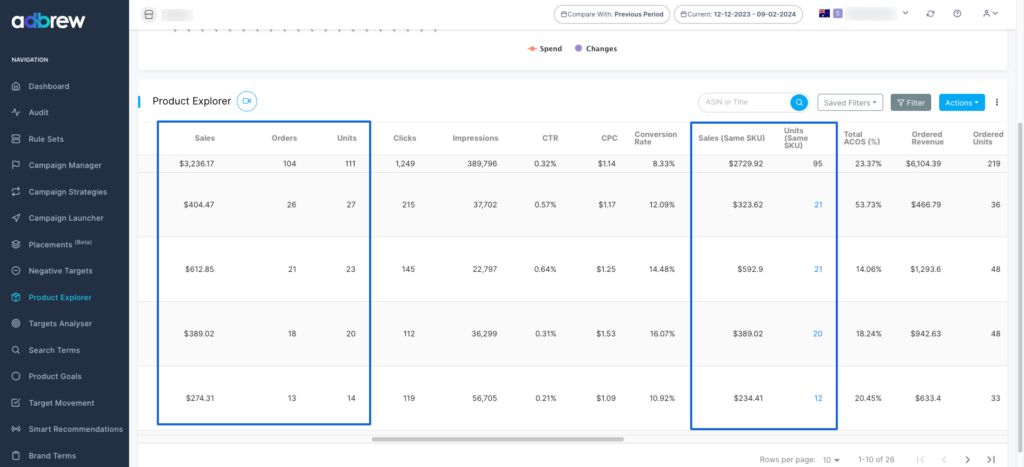Open Product Goals menu item

[55, 376]
